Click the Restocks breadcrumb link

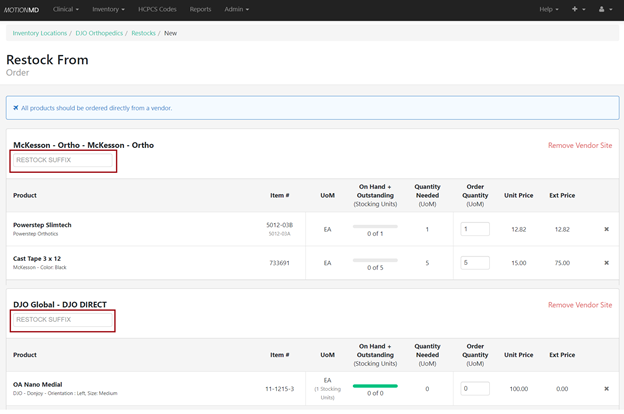coord(143,33)
